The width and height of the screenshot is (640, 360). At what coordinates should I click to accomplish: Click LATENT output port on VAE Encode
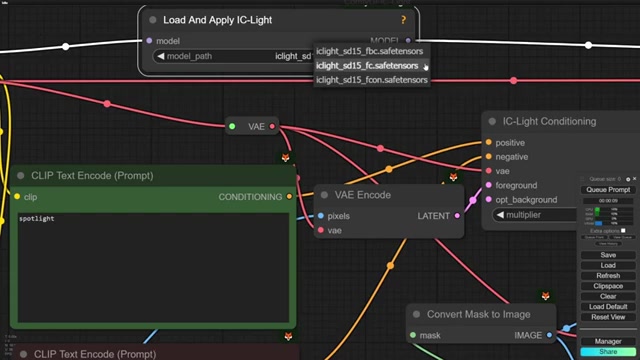tap(458, 216)
